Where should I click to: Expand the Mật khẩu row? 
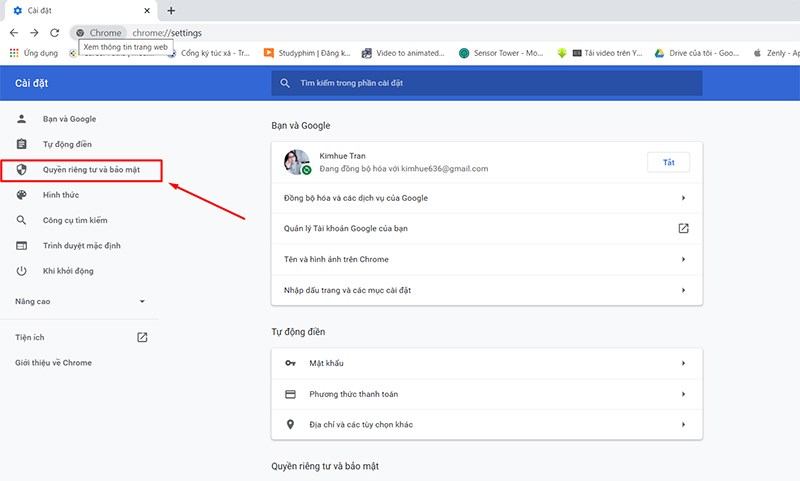pyautogui.click(x=486, y=364)
